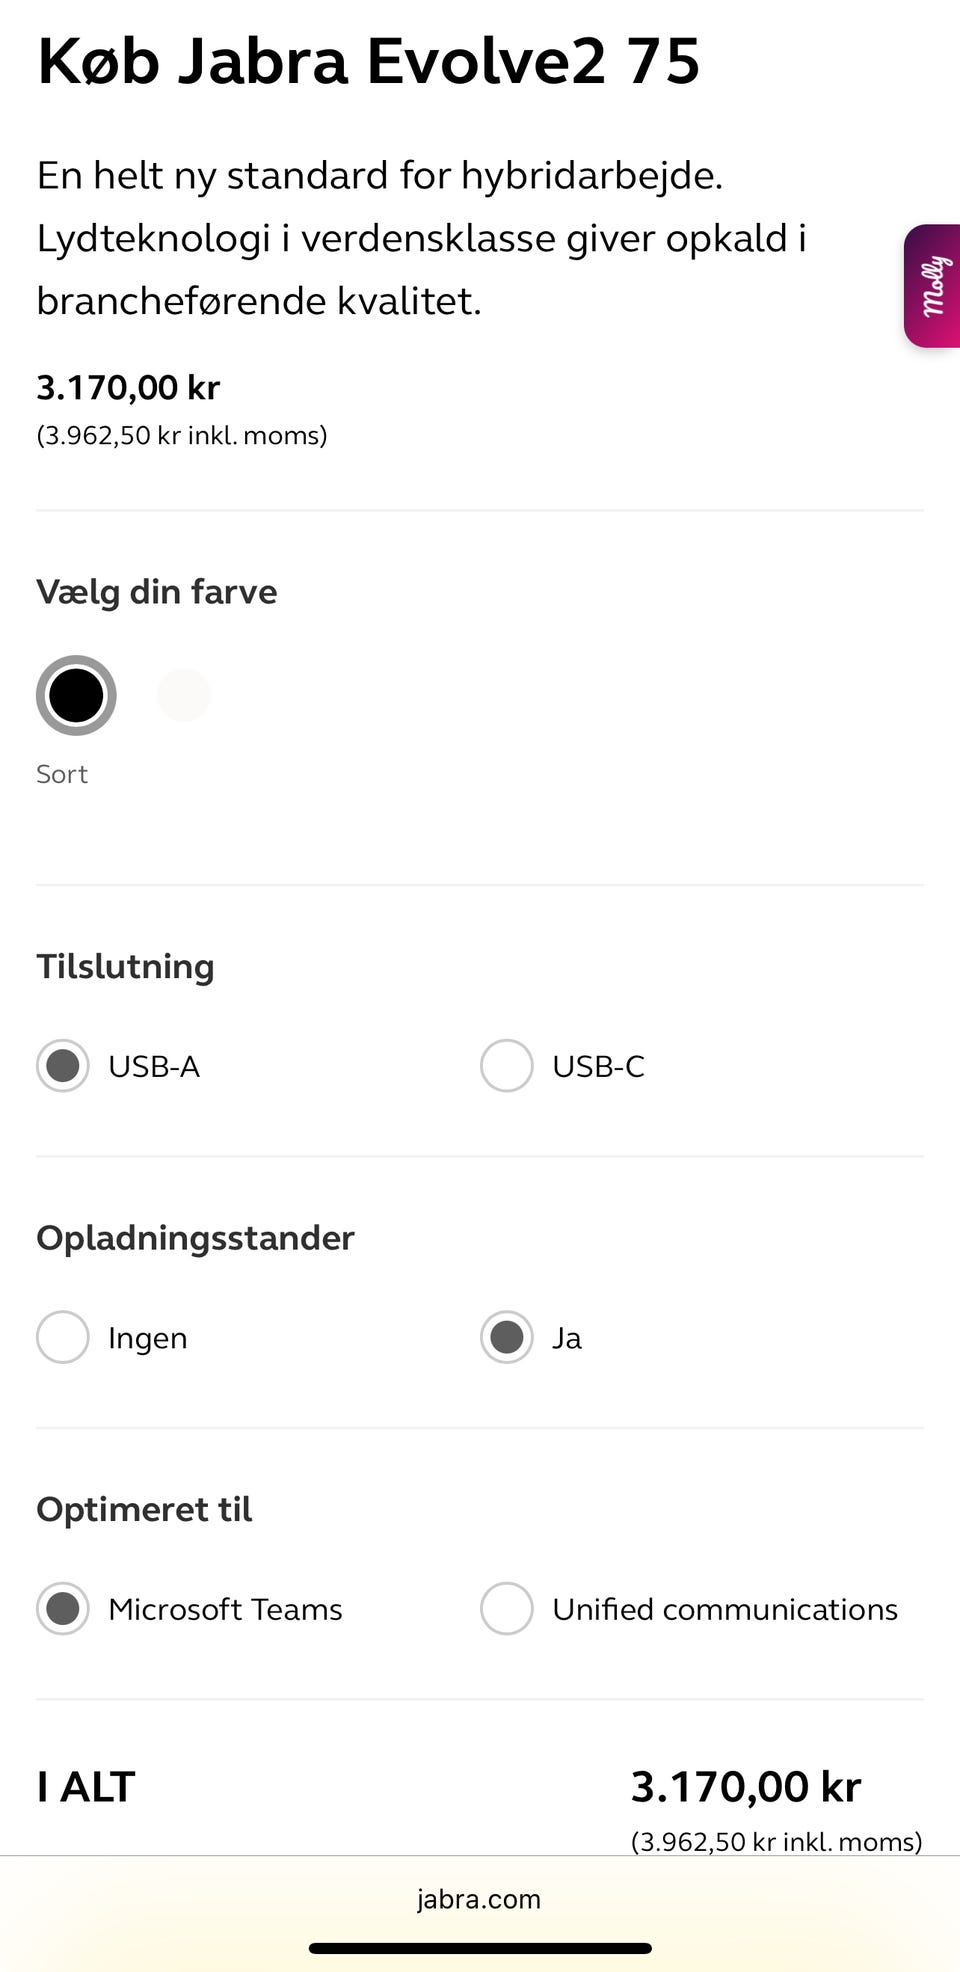This screenshot has height=1972, width=960.
Task: Select the USB-A connection option
Action: (x=63, y=1066)
